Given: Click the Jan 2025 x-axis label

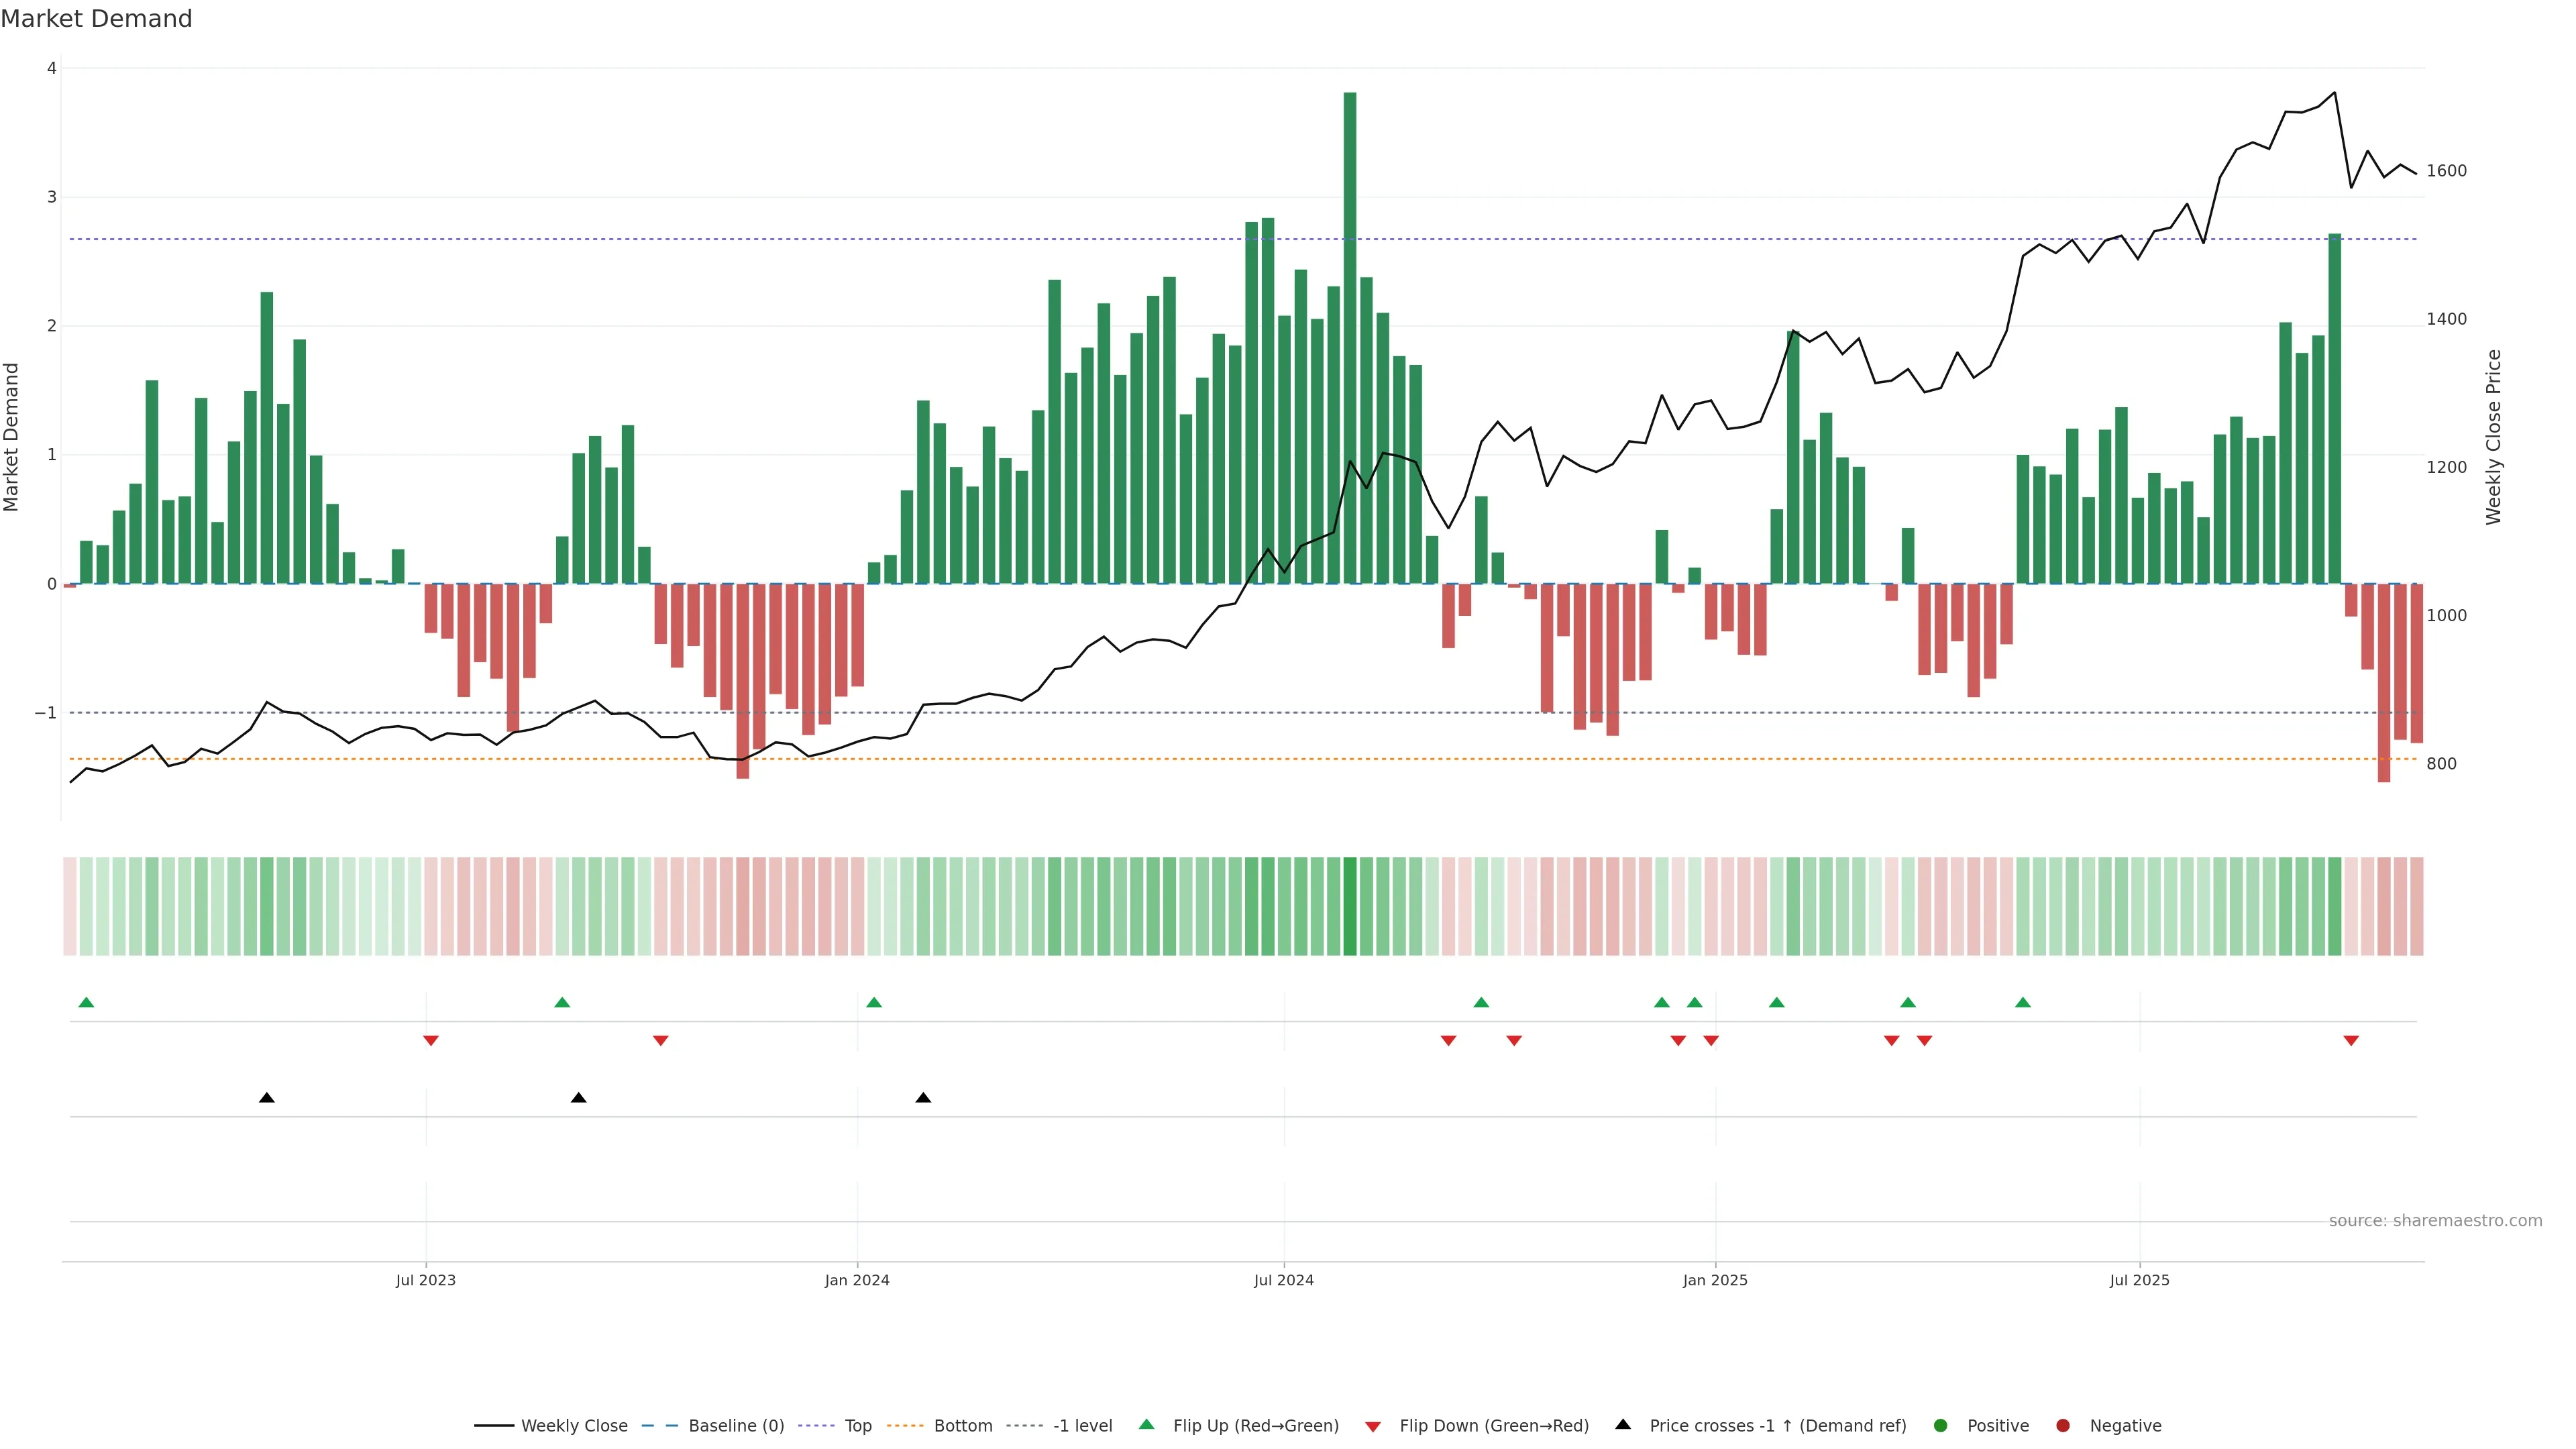Looking at the screenshot, I should pyautogui.click(x=1714, y=1280).
